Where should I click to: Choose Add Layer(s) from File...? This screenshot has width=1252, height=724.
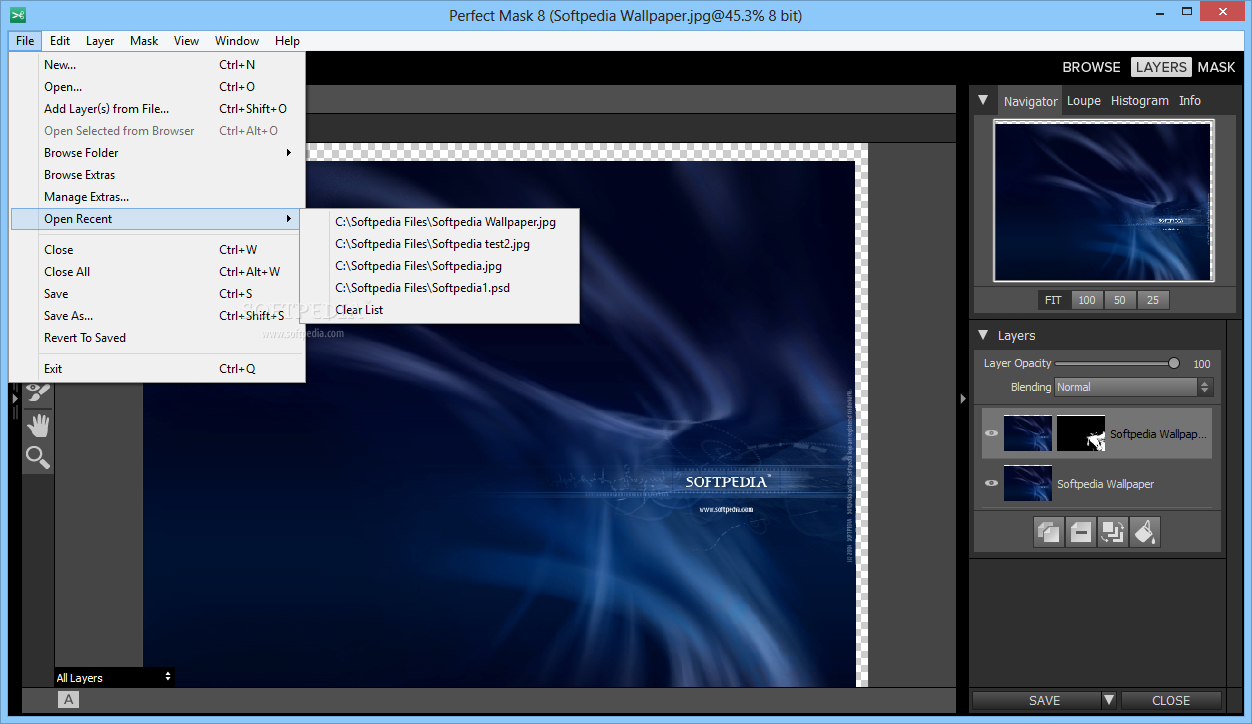click(156, 109)
